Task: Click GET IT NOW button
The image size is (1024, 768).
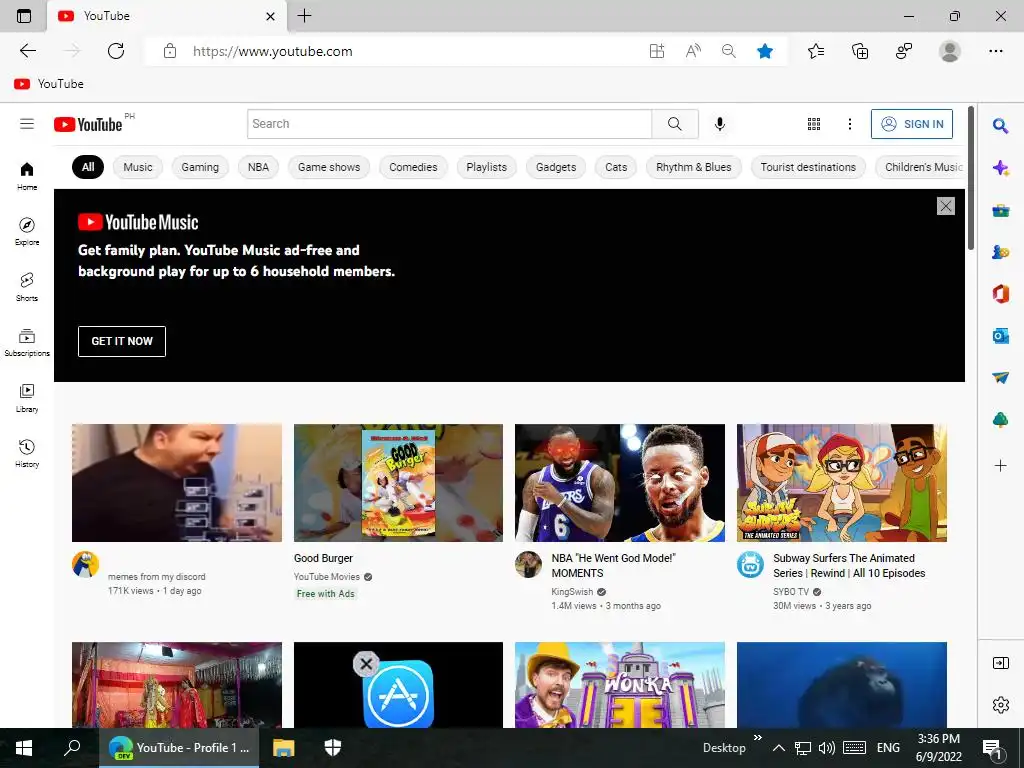Action: coord(121,341)
